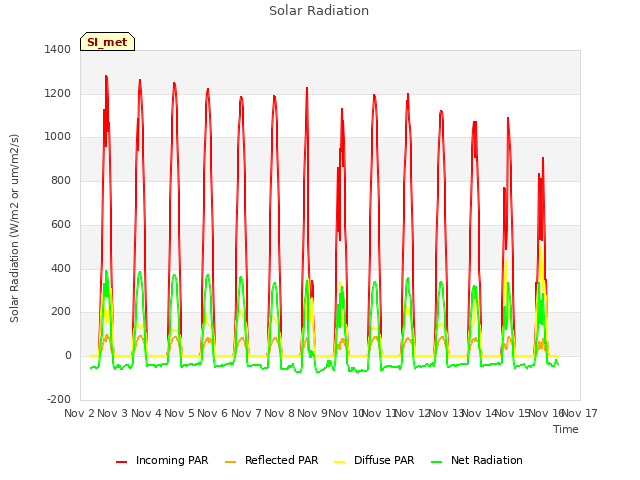Toggle Incoming PAR legend entry
Screen dimensions: 640x480
(x=162, y=460)
